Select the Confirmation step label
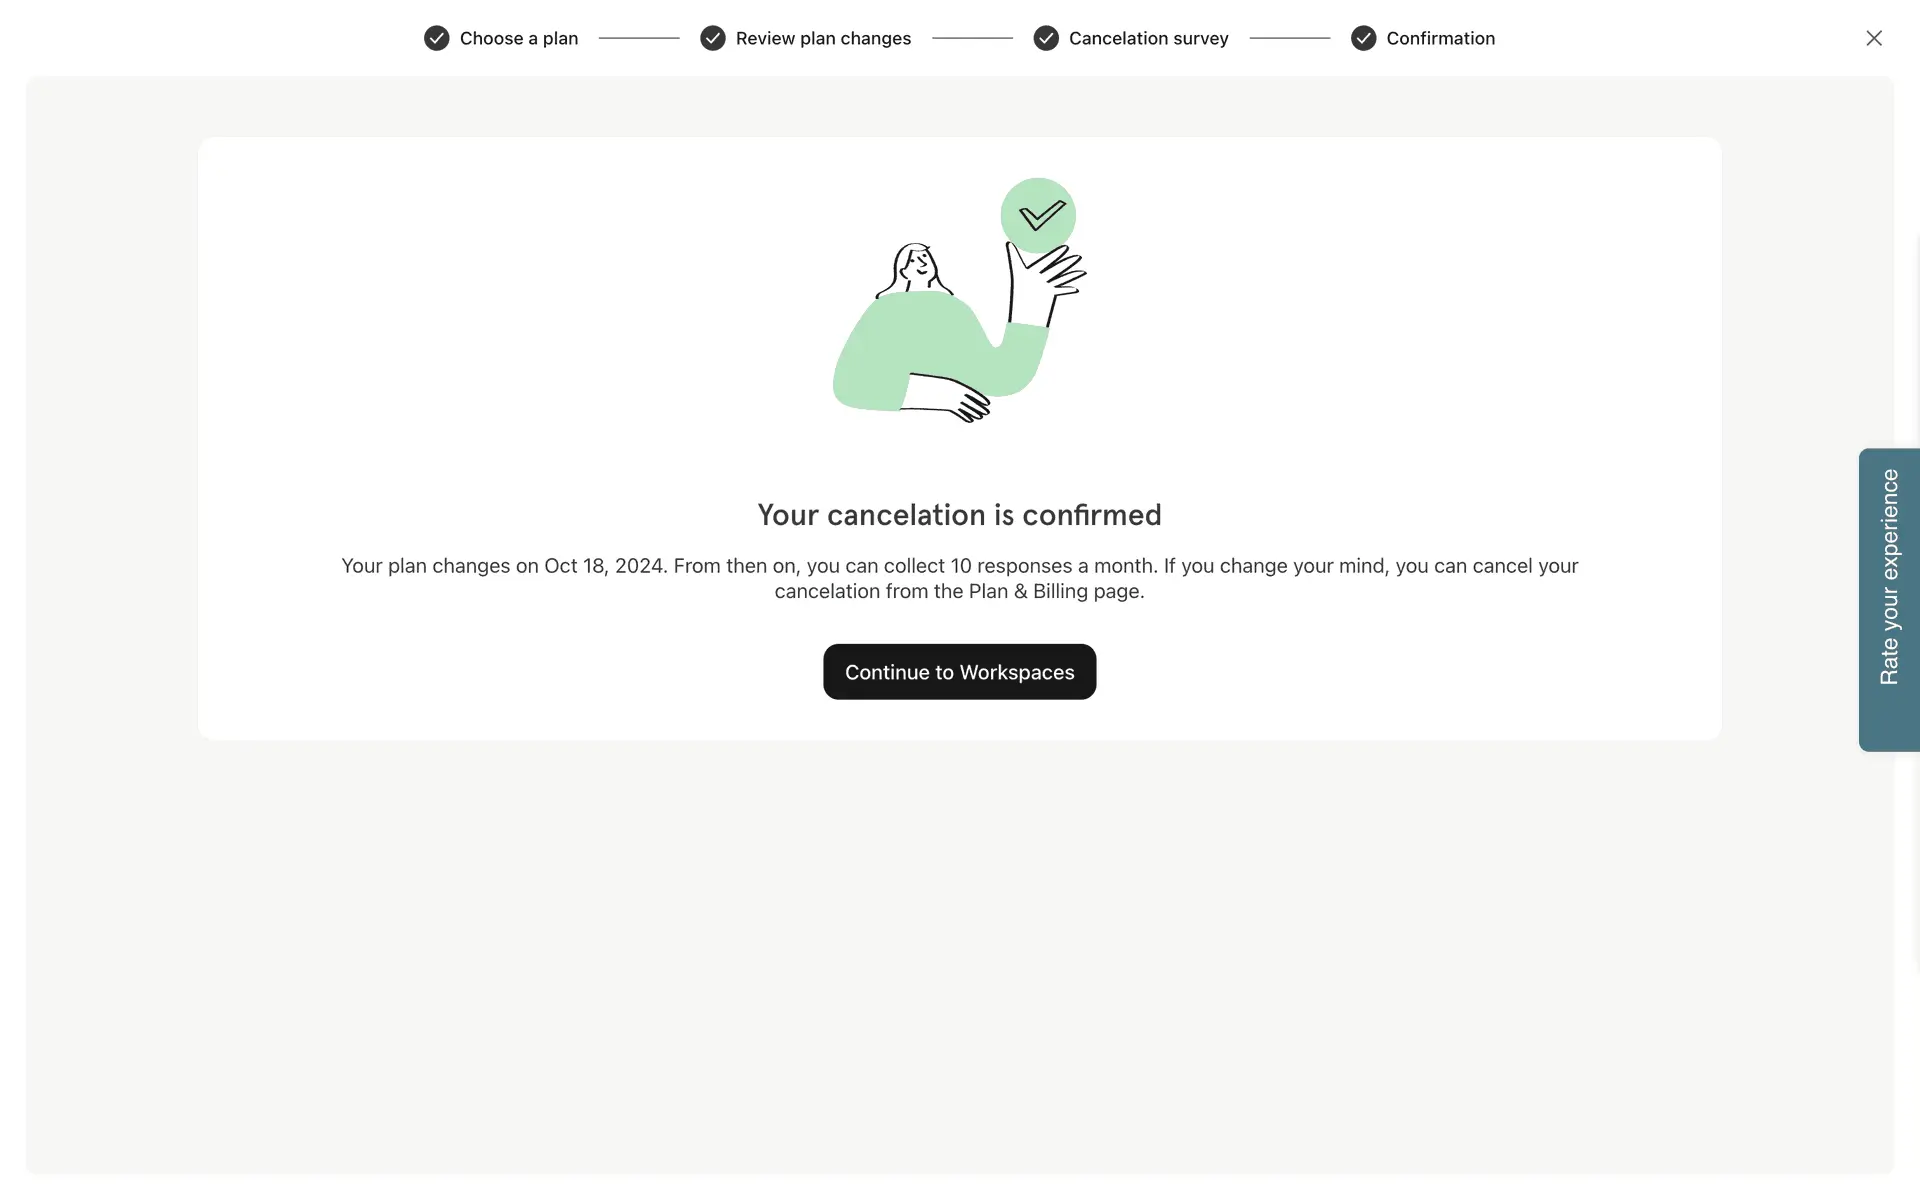This screenshot has height=1200, width=1920. pyautogui.click(x=1440, y=38)
